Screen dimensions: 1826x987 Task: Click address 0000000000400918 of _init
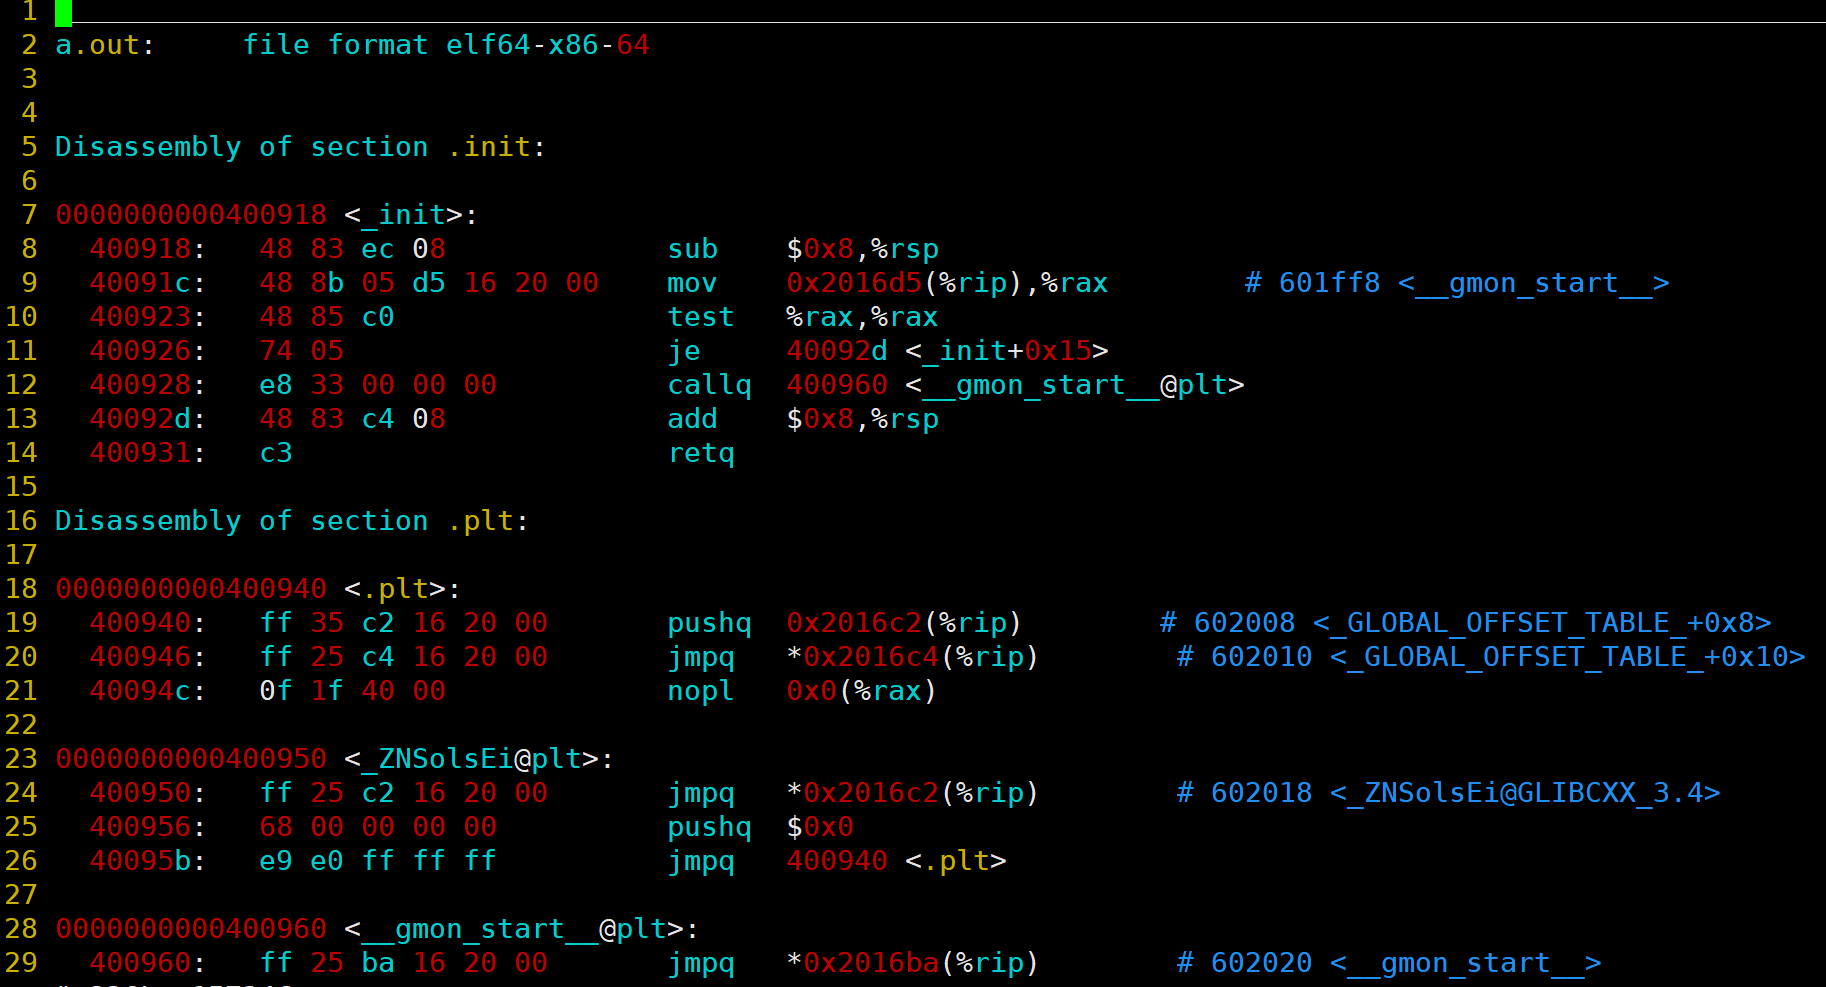pos(191,215)
